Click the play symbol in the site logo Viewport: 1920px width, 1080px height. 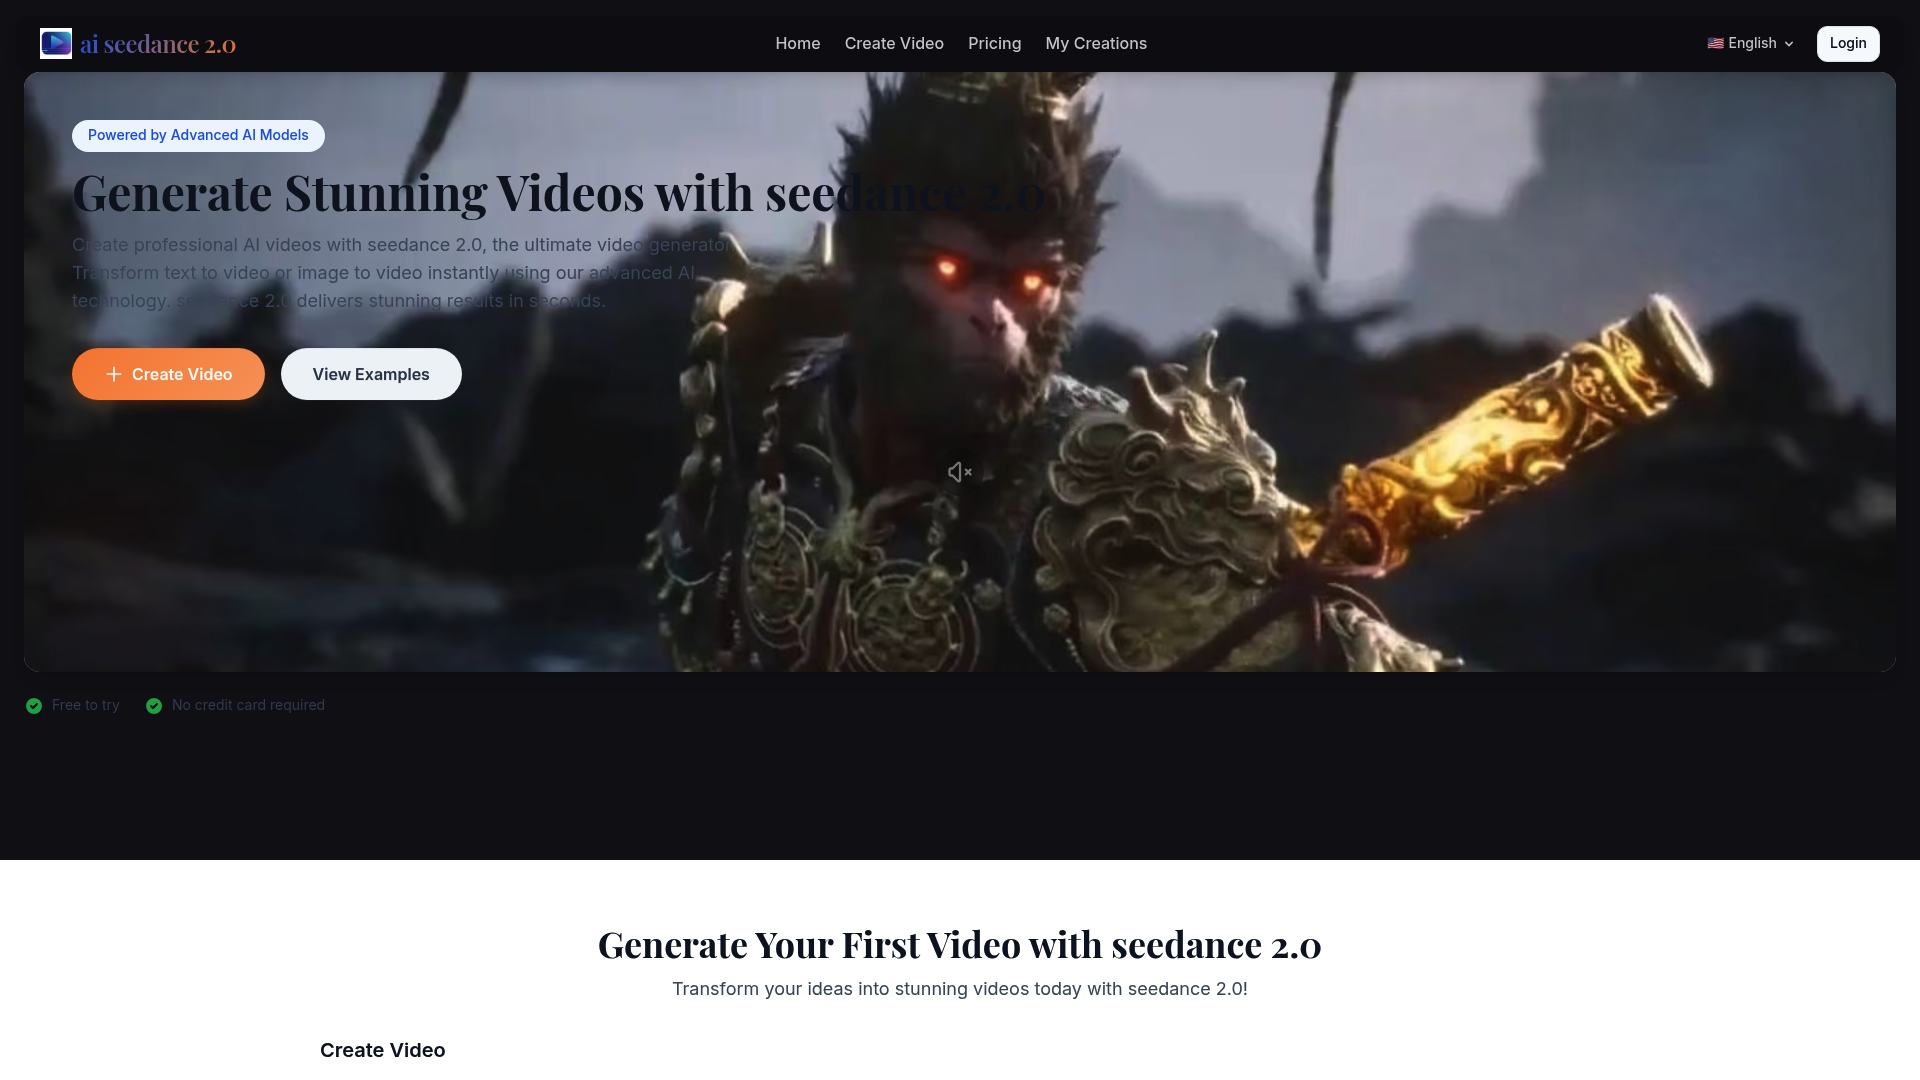[56, 43]
